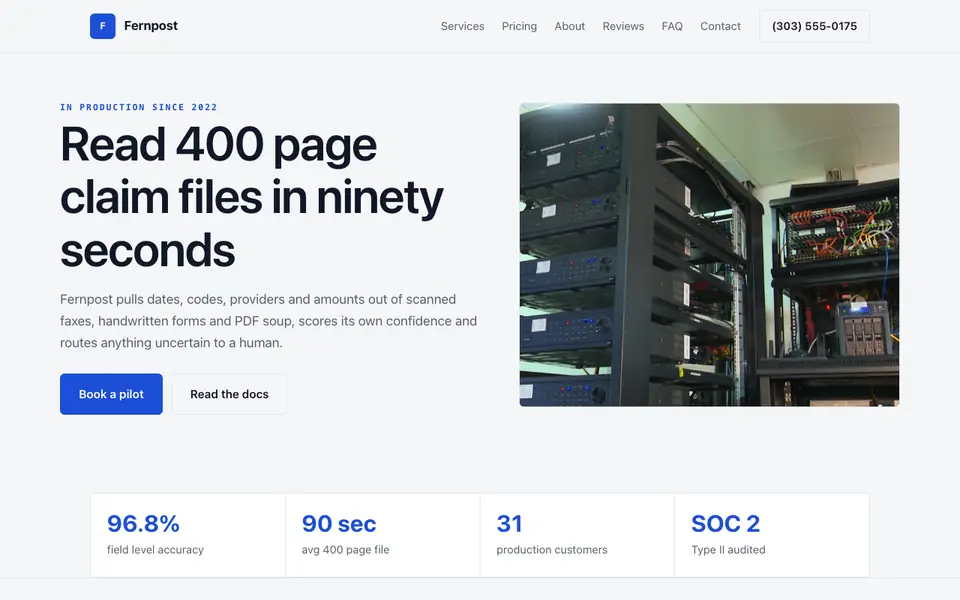
Task: Jump to the Reviews section
Action: (623, 26)
